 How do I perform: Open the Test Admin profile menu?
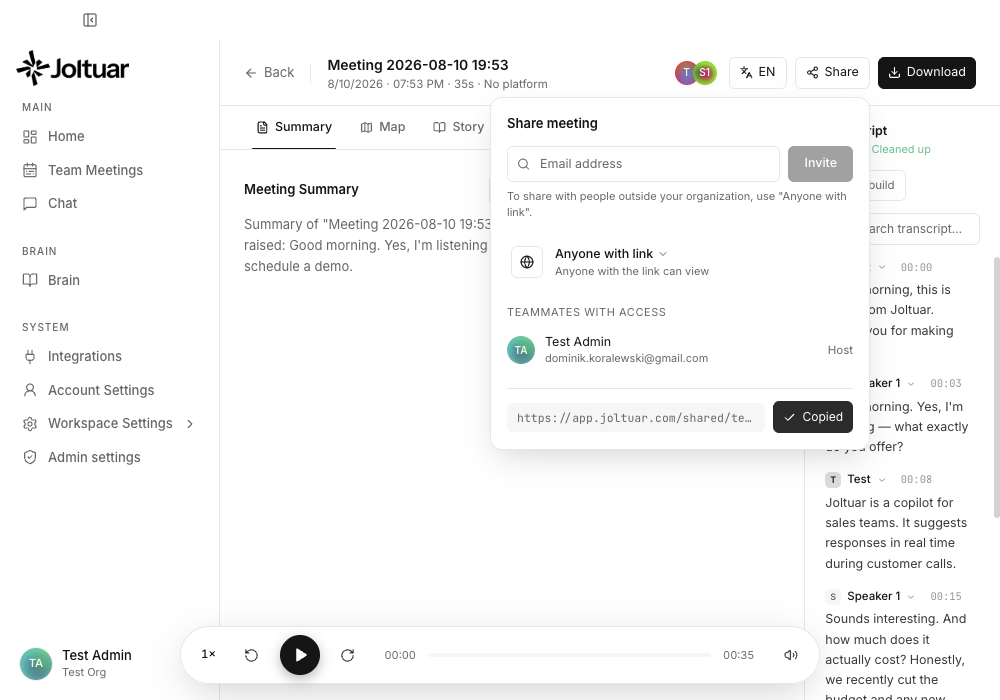point(77,664)
